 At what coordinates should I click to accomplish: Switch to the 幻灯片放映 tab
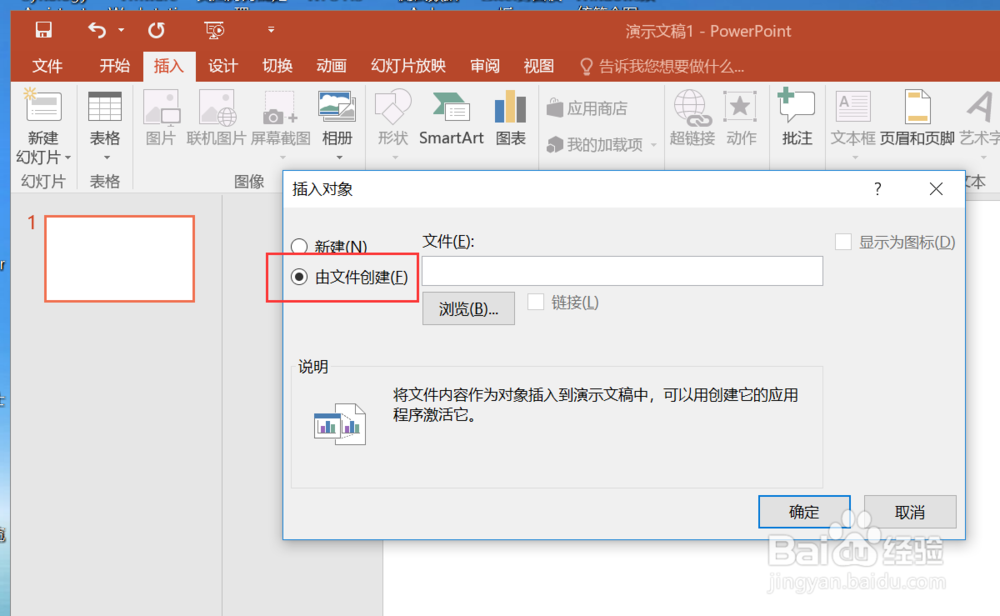[408, 66]
